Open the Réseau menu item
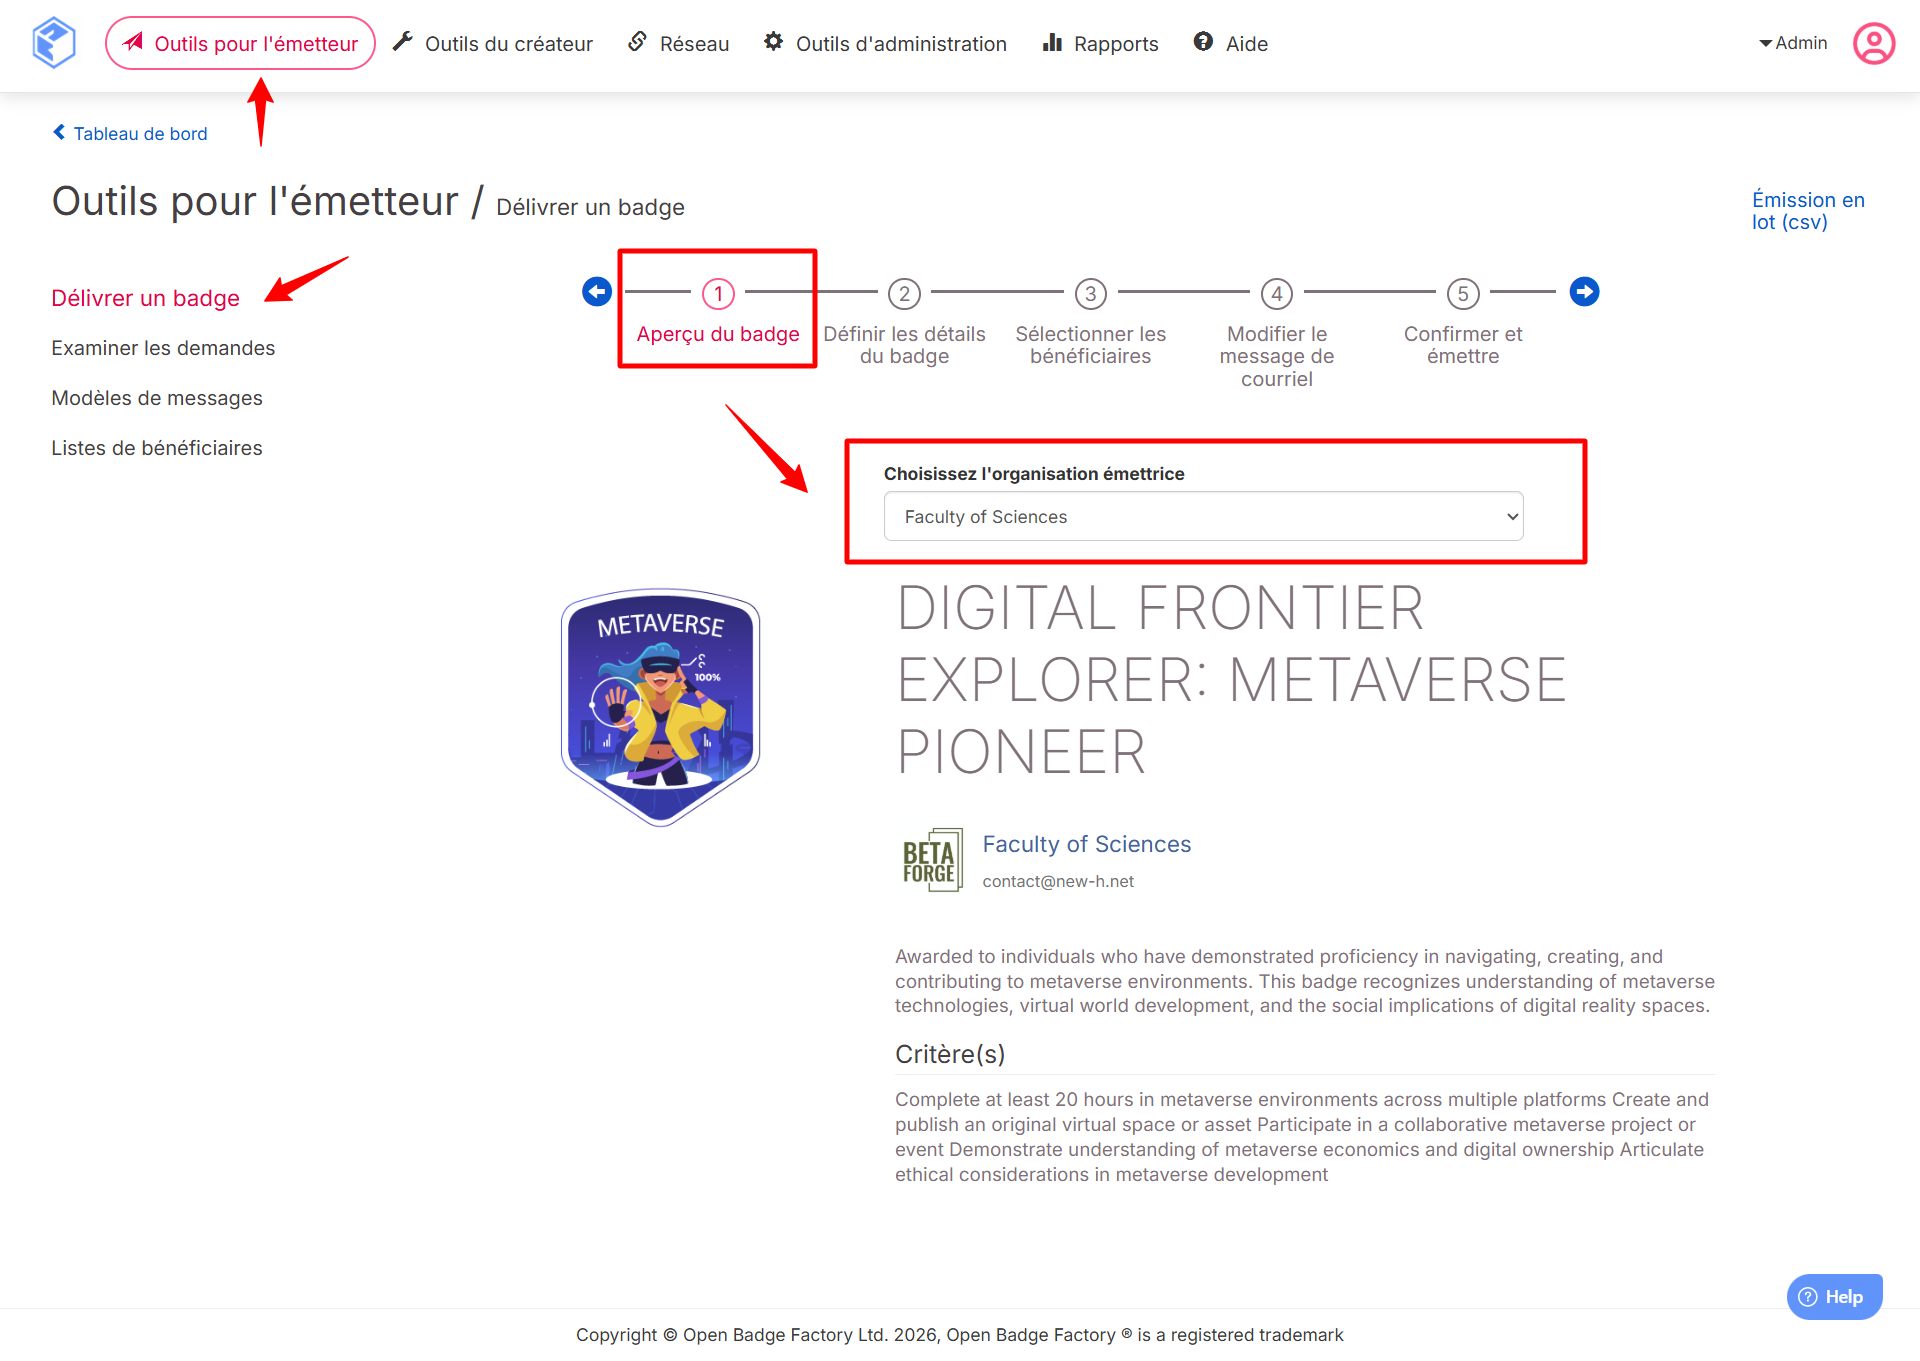 [679, 43]
